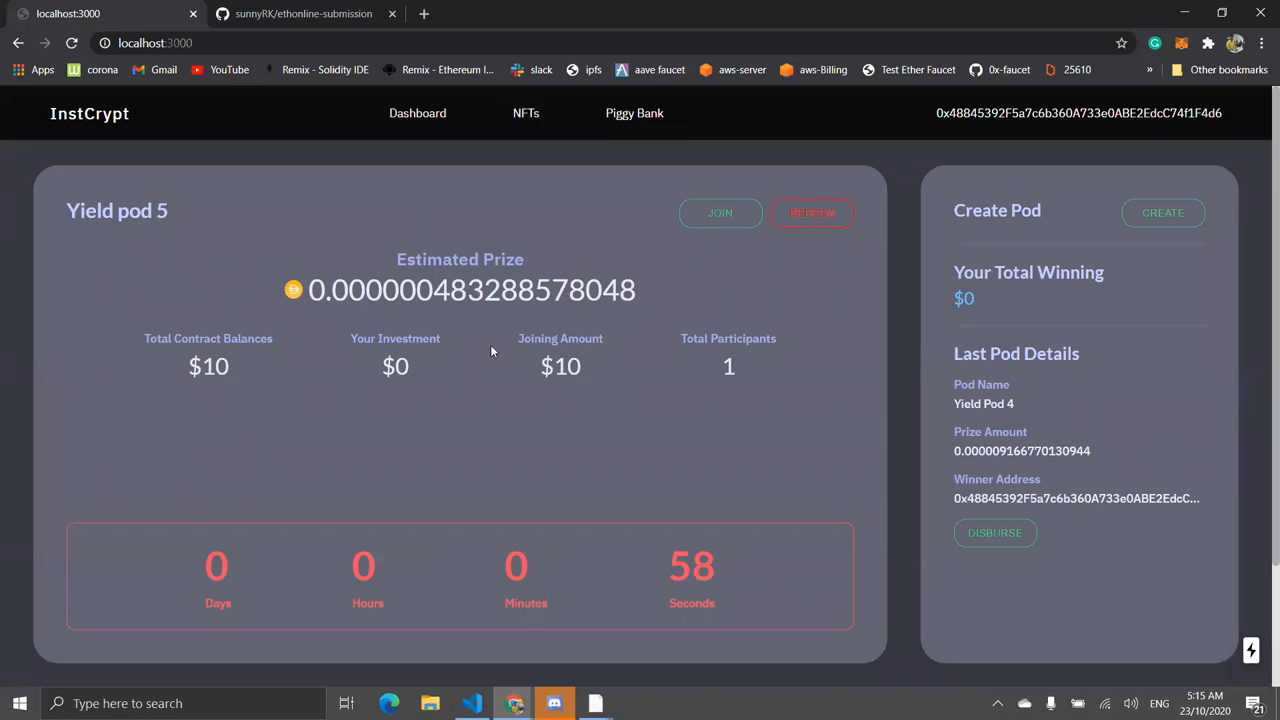Open Microsoft Edge from the taskbar
This screenshot has height=720, width=1280.
click(x=389, y=703)
